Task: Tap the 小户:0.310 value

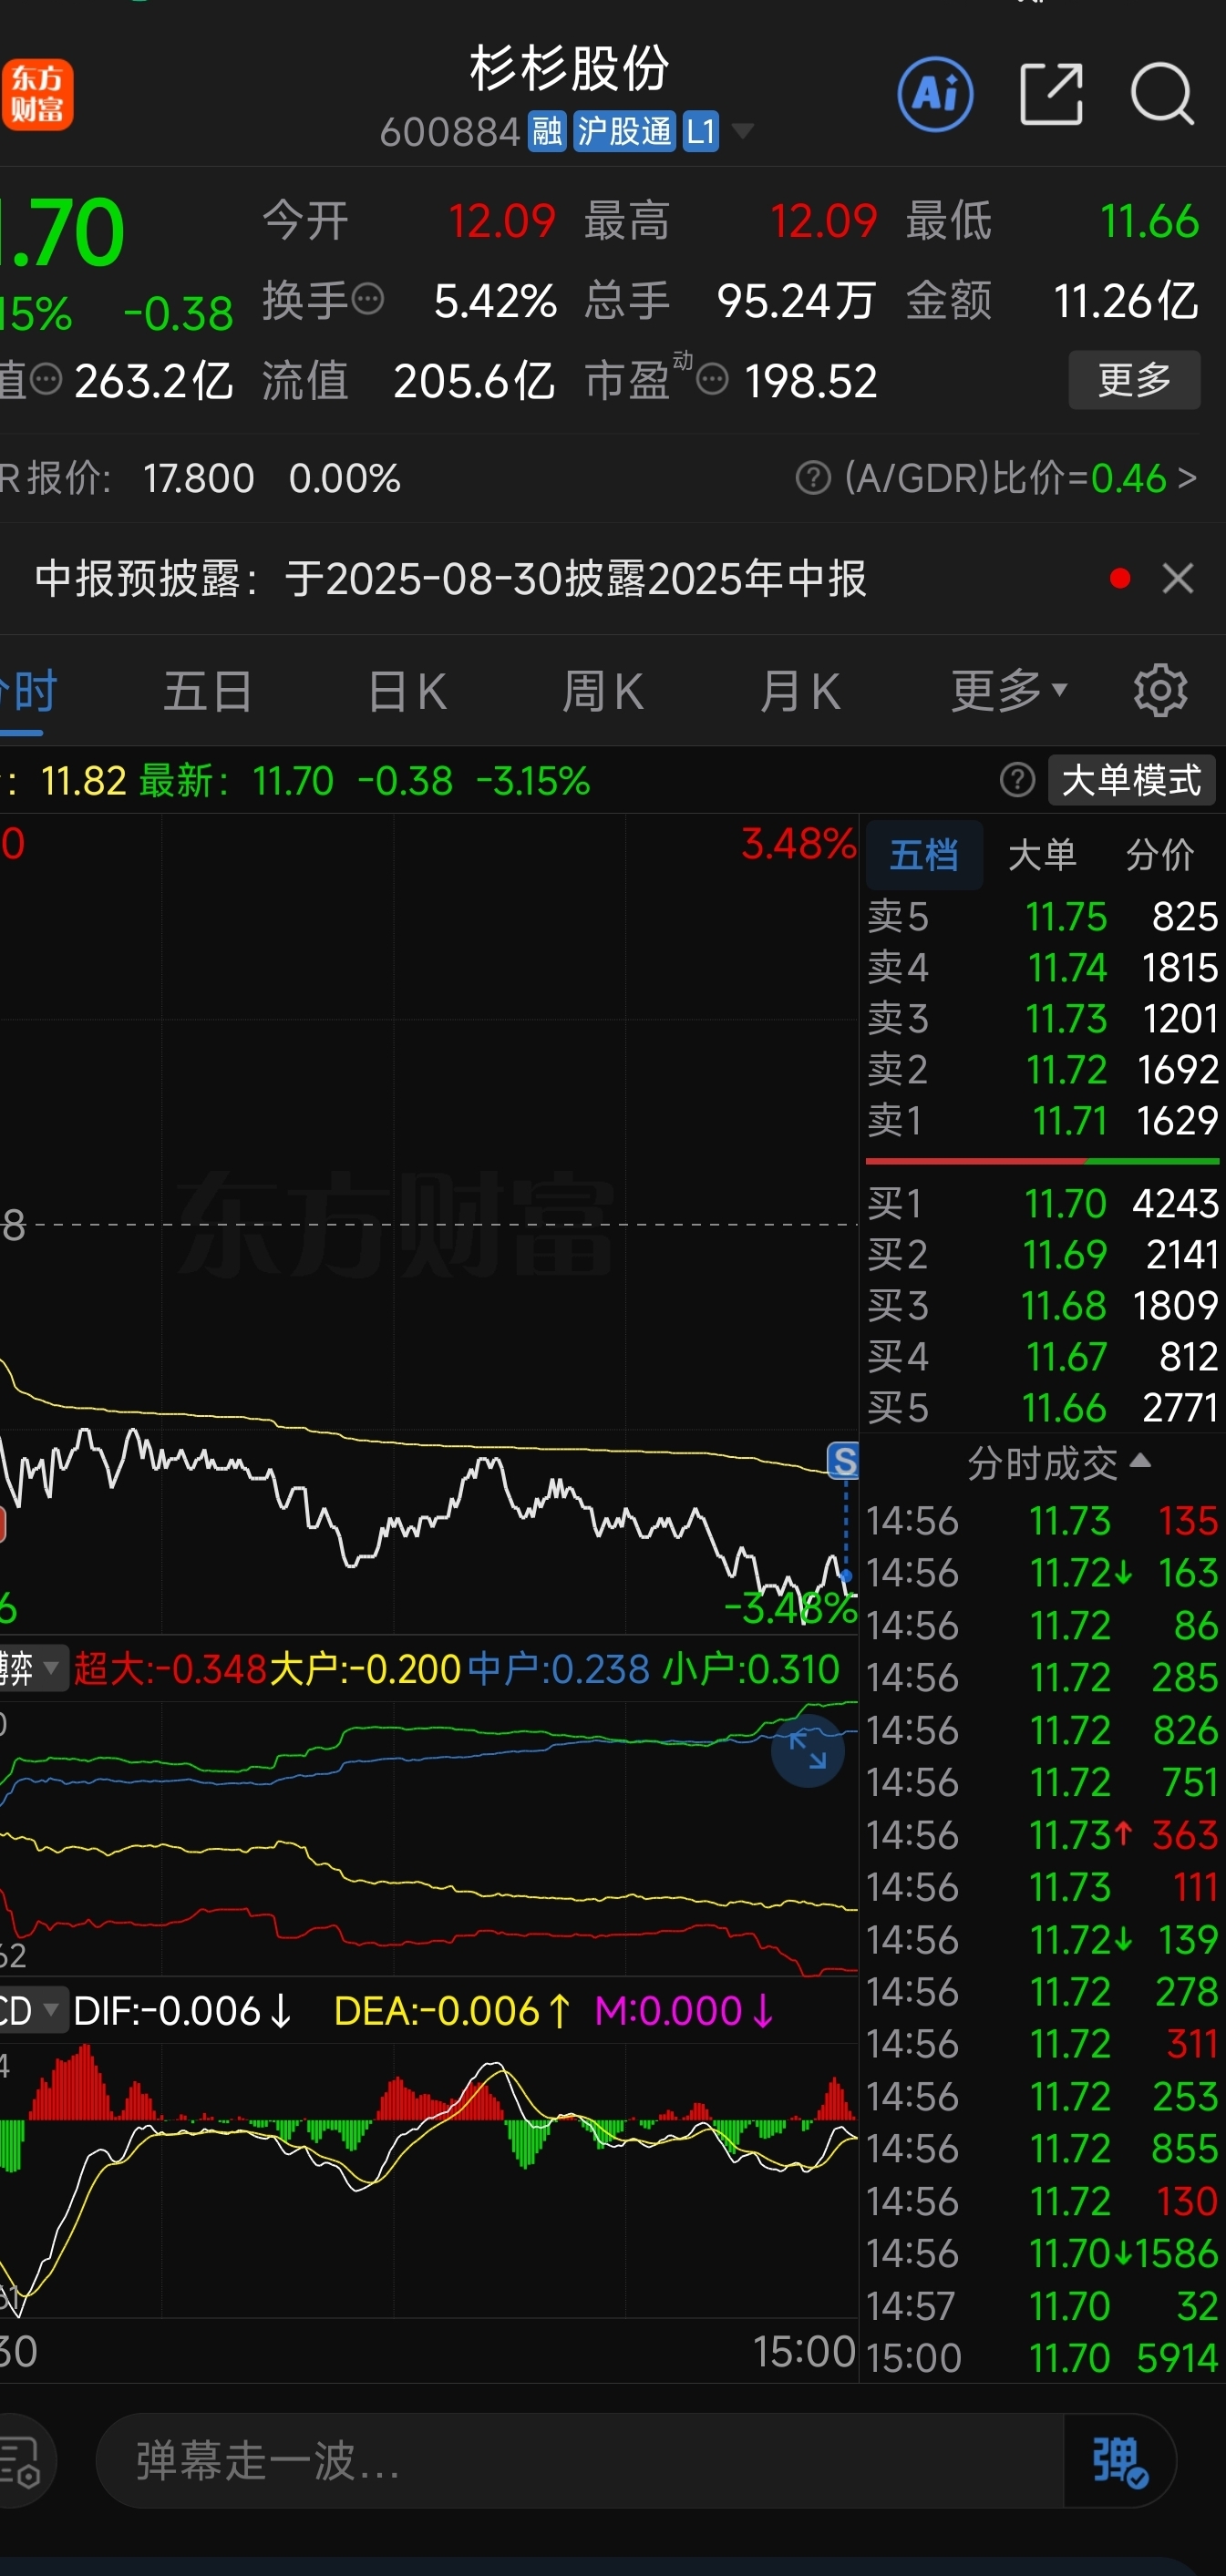Action: pos(751,1669)
